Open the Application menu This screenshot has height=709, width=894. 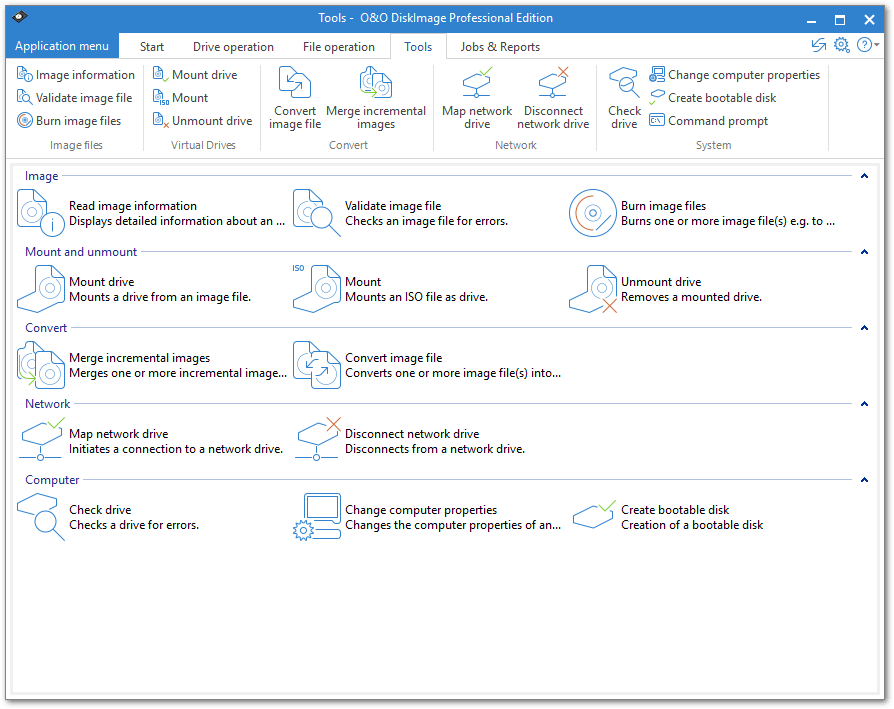coord(62,46)
